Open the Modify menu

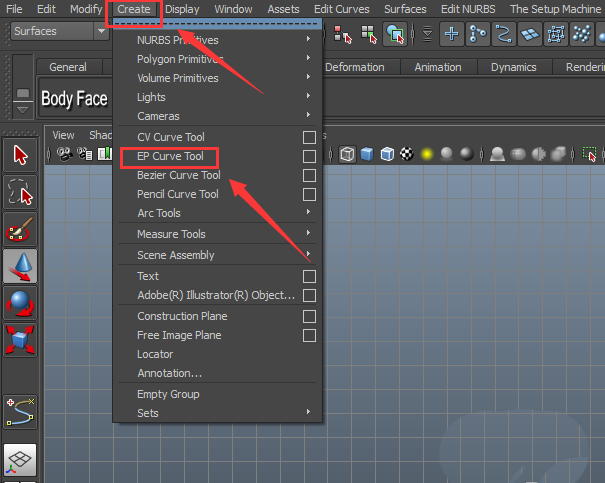pyautogui.click(x=86, y=9)
